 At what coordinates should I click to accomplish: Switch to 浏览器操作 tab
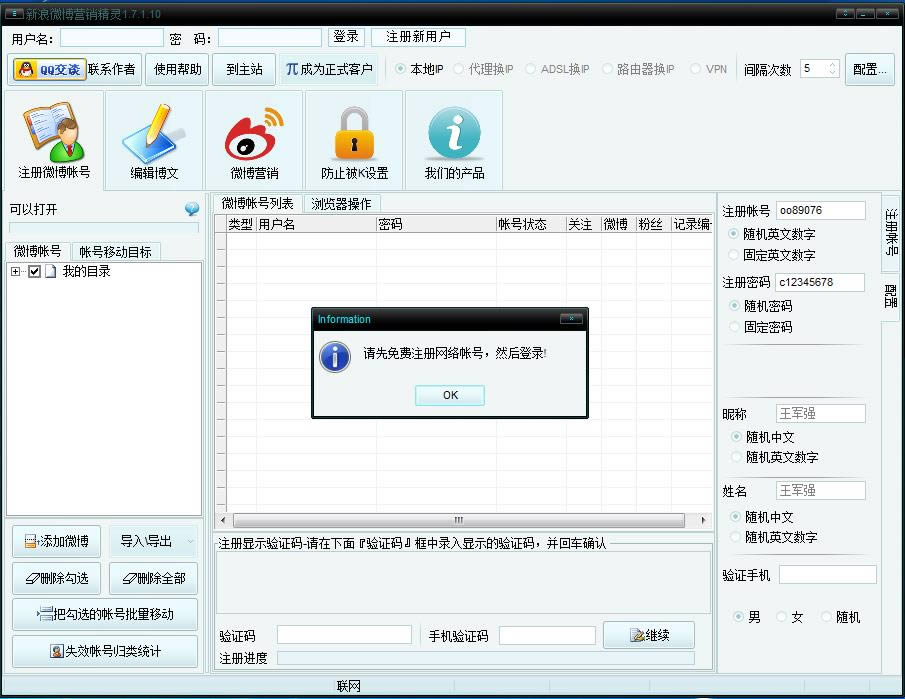341,204
